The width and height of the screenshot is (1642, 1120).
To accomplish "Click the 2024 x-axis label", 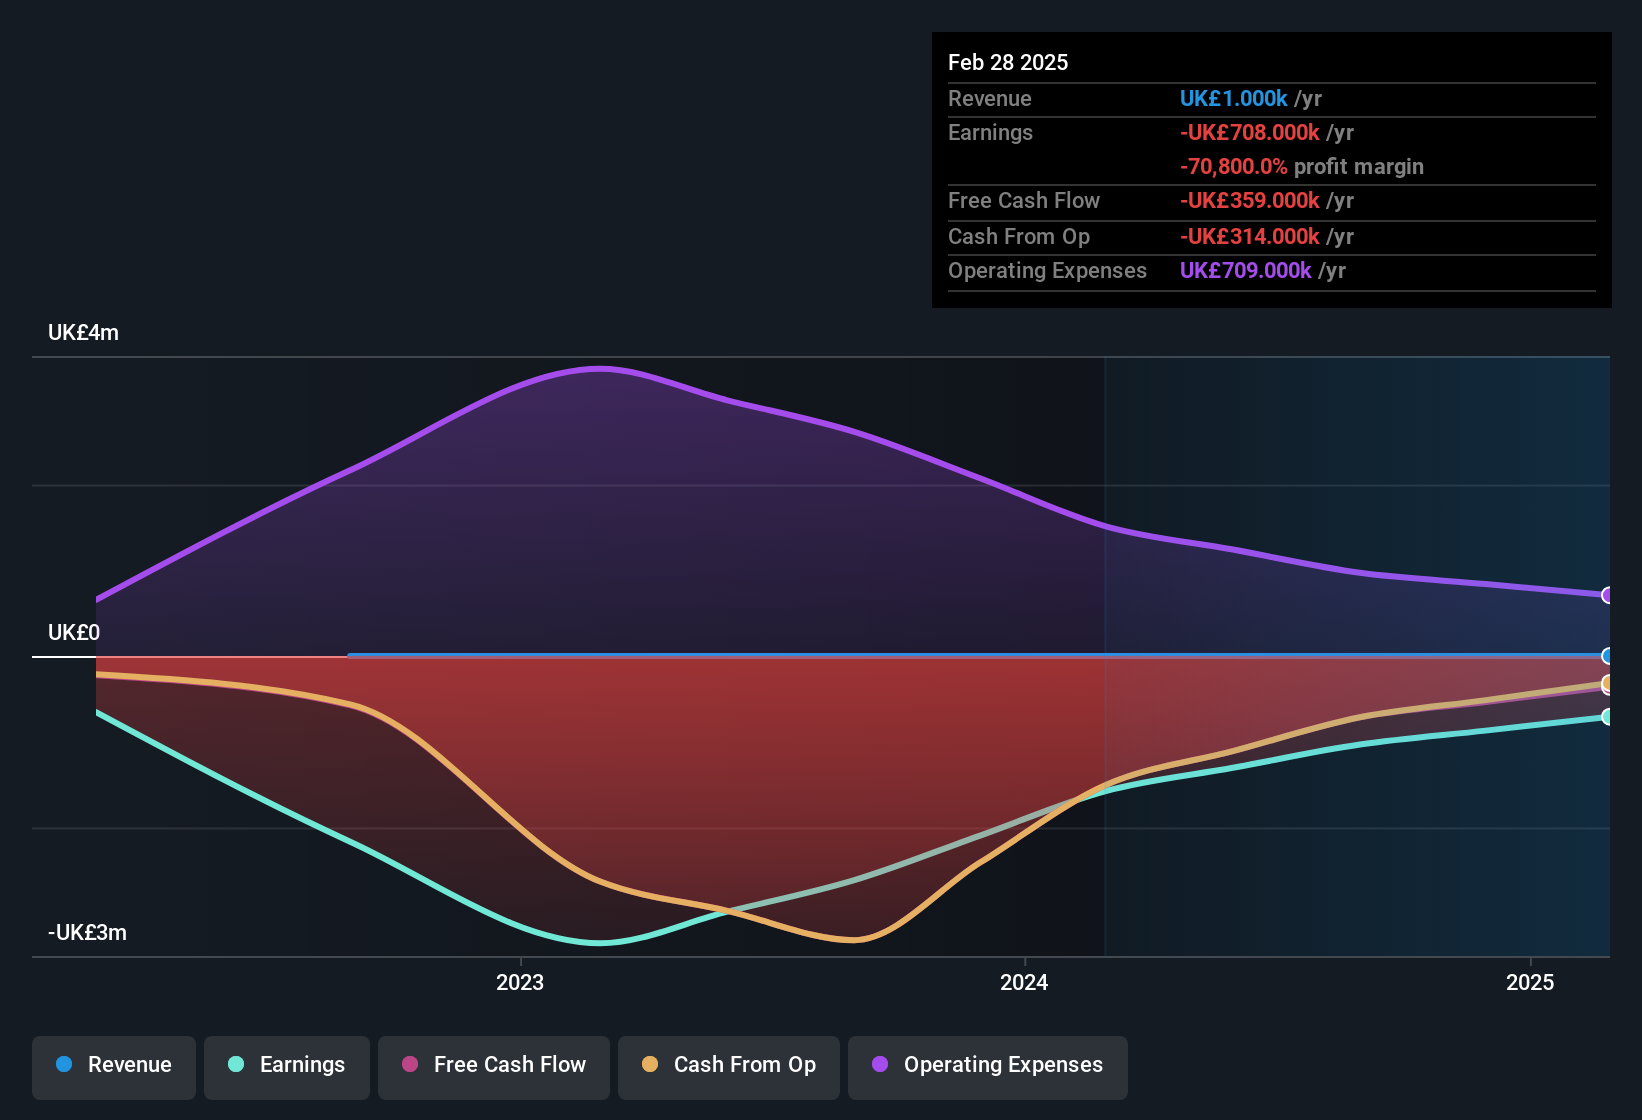I will [x=1024, y=982].
